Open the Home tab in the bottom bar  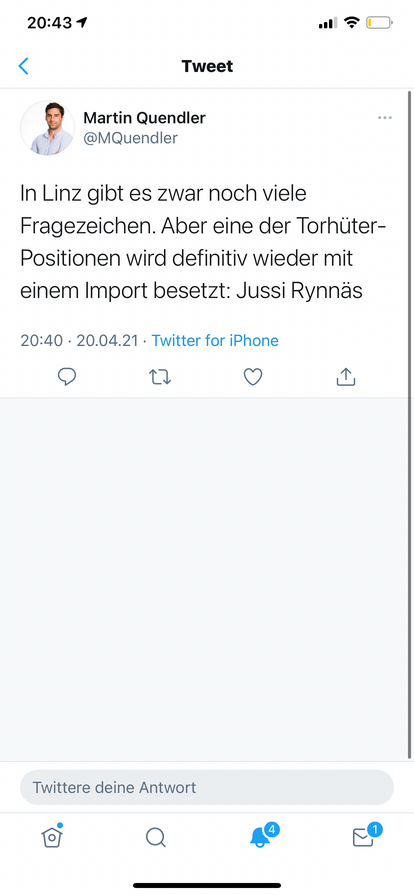tap(51, 837)
